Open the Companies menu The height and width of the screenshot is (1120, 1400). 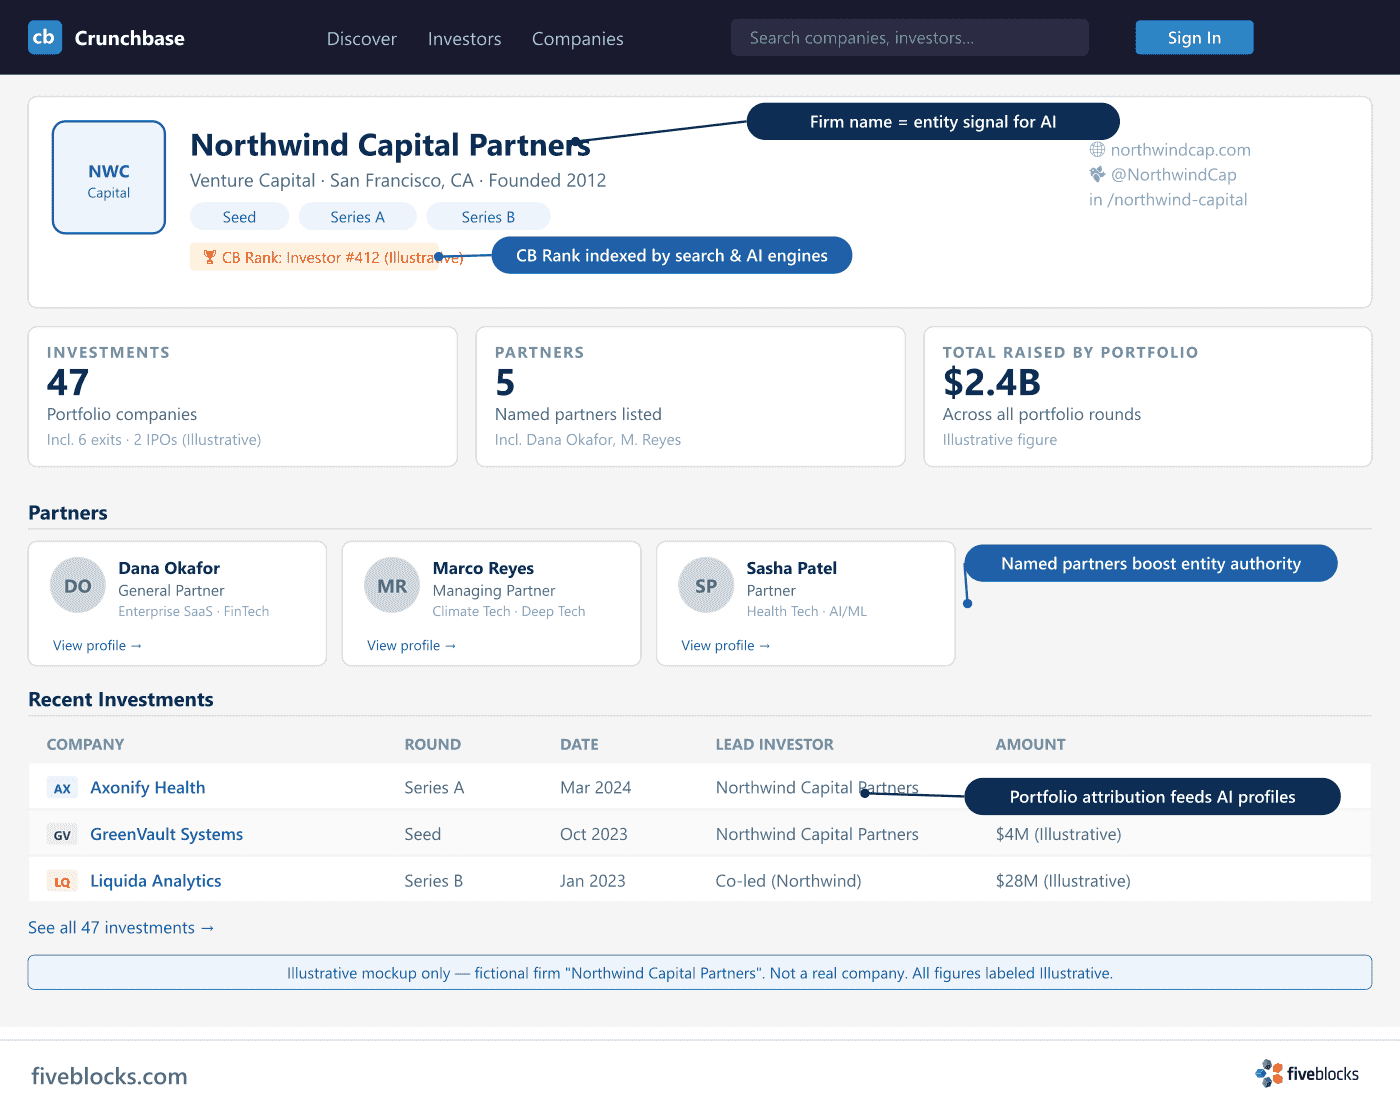click(578, 39)
